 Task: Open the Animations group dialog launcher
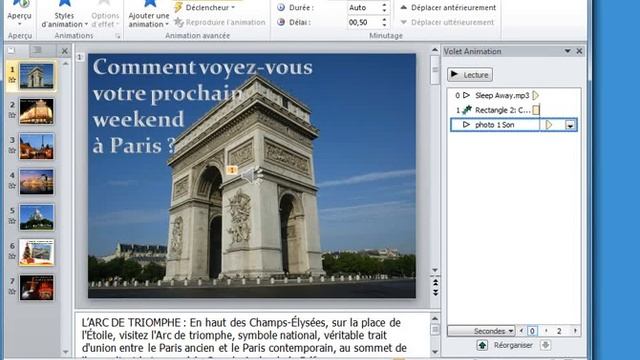click(118, 36)
